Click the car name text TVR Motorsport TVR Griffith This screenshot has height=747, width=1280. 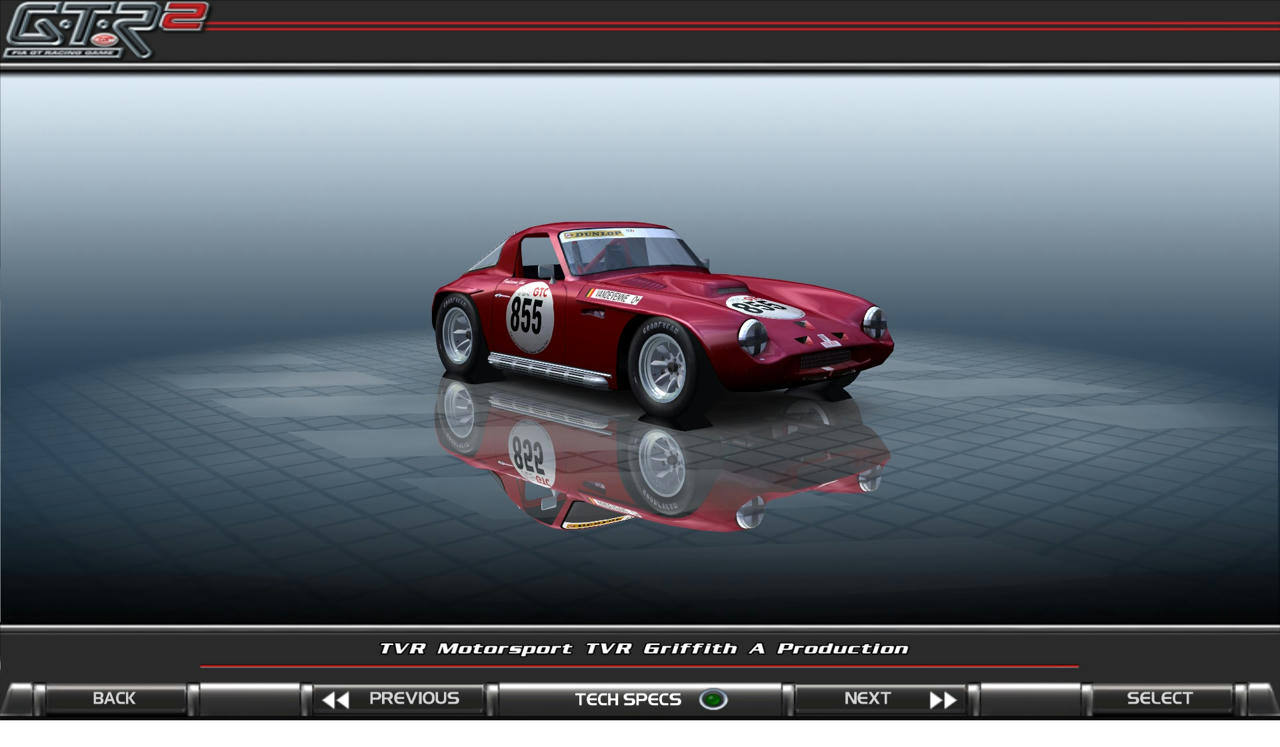(x=644, y=648)
